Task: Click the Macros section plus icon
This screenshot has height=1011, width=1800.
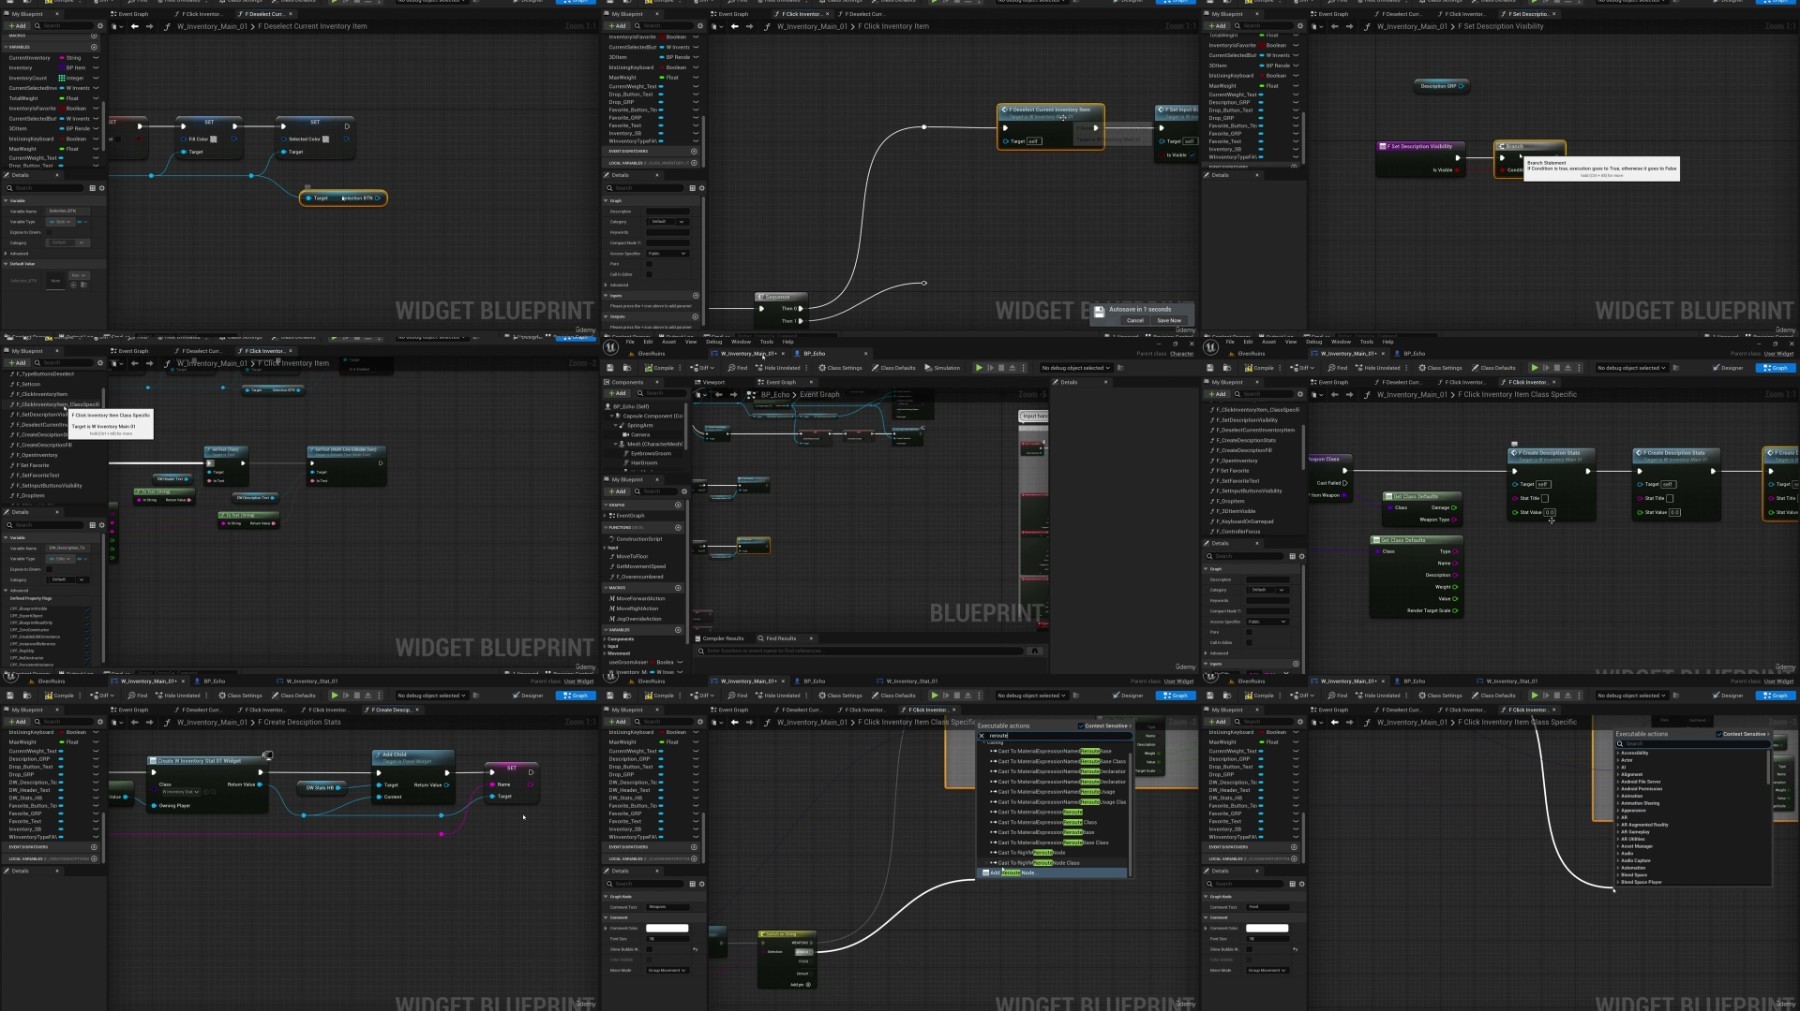Action: click(x=678, y=588)
